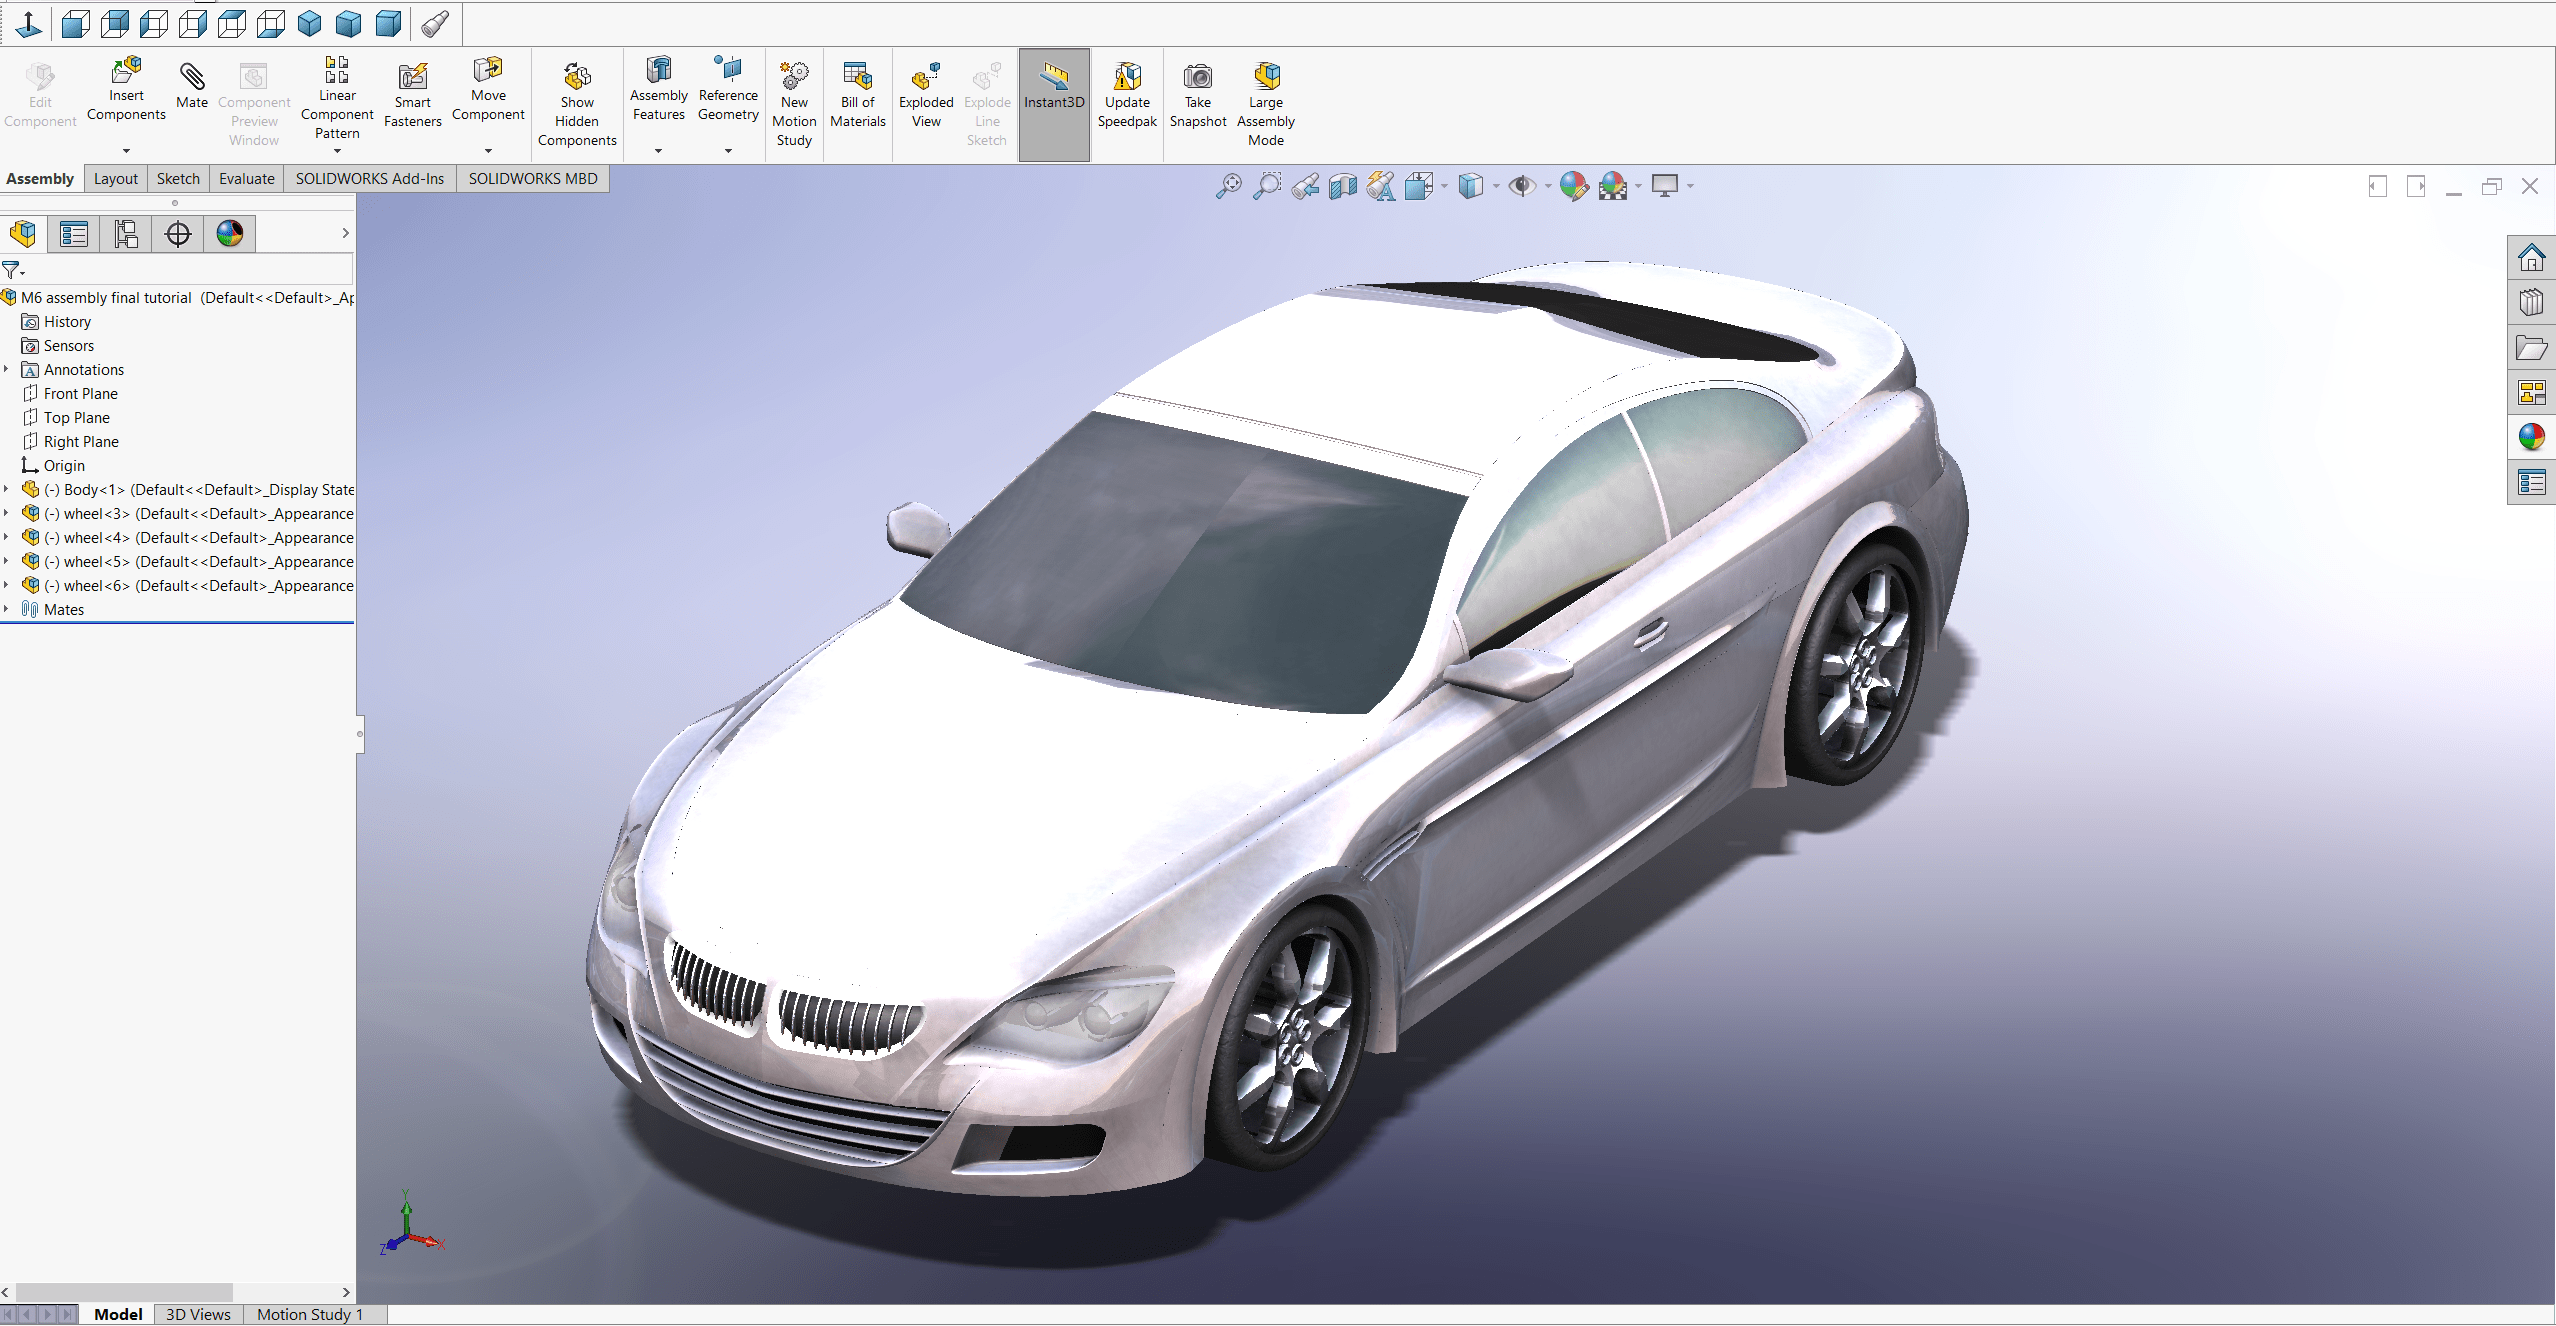Switch to the Sketch tab
This screenshot has height=1326, width=2556.
point(178,178)
